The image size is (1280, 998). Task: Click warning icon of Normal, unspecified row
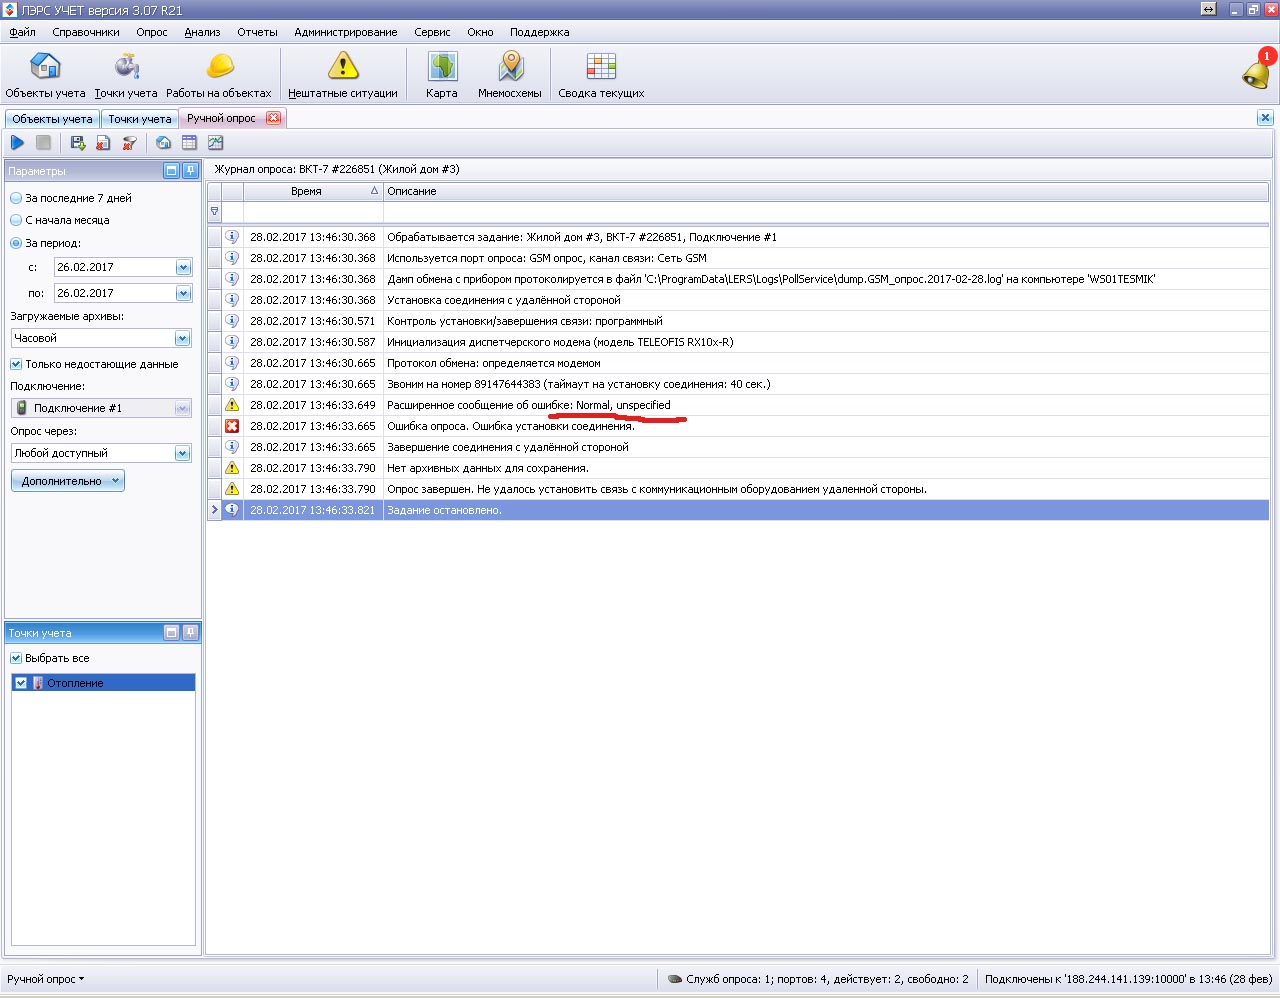[232, 405]
